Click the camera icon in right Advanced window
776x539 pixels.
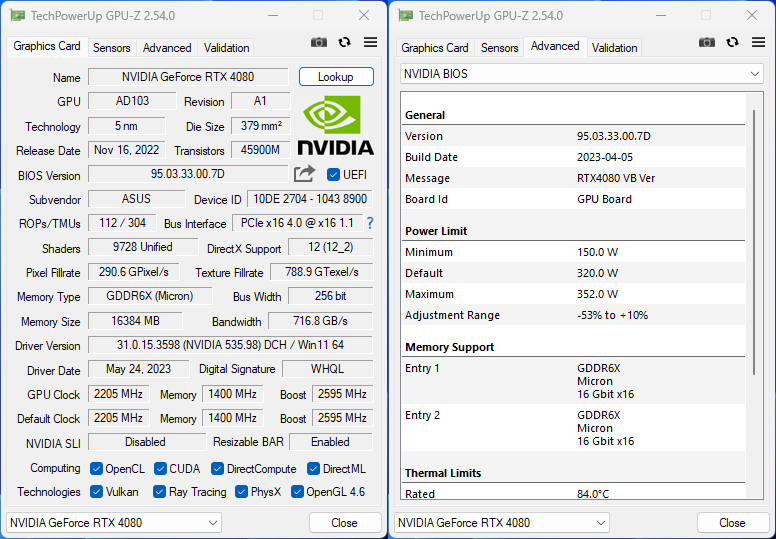pos(707,43)
